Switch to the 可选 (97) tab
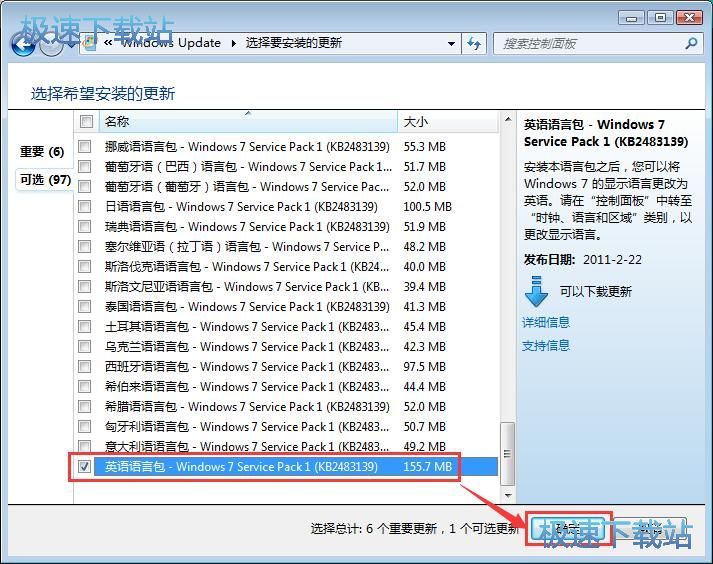The image size is (713, 564). (x=45, y=180)
